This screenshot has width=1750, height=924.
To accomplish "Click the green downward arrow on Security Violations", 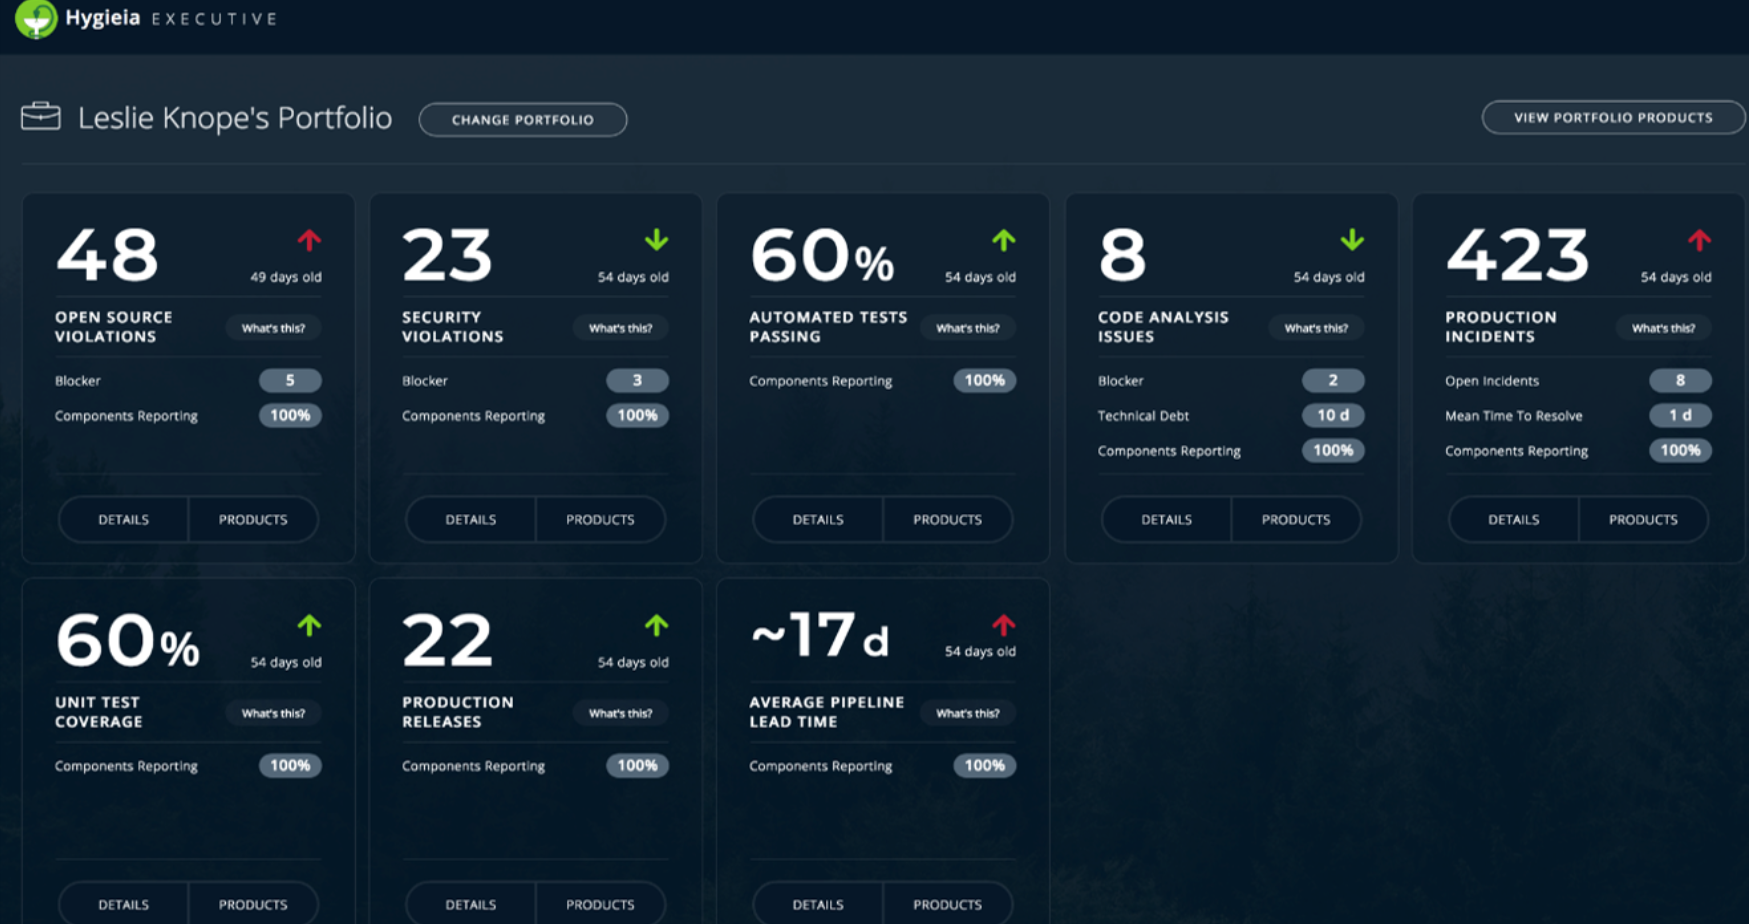I will pyautogui.click(x=657, y=240).
